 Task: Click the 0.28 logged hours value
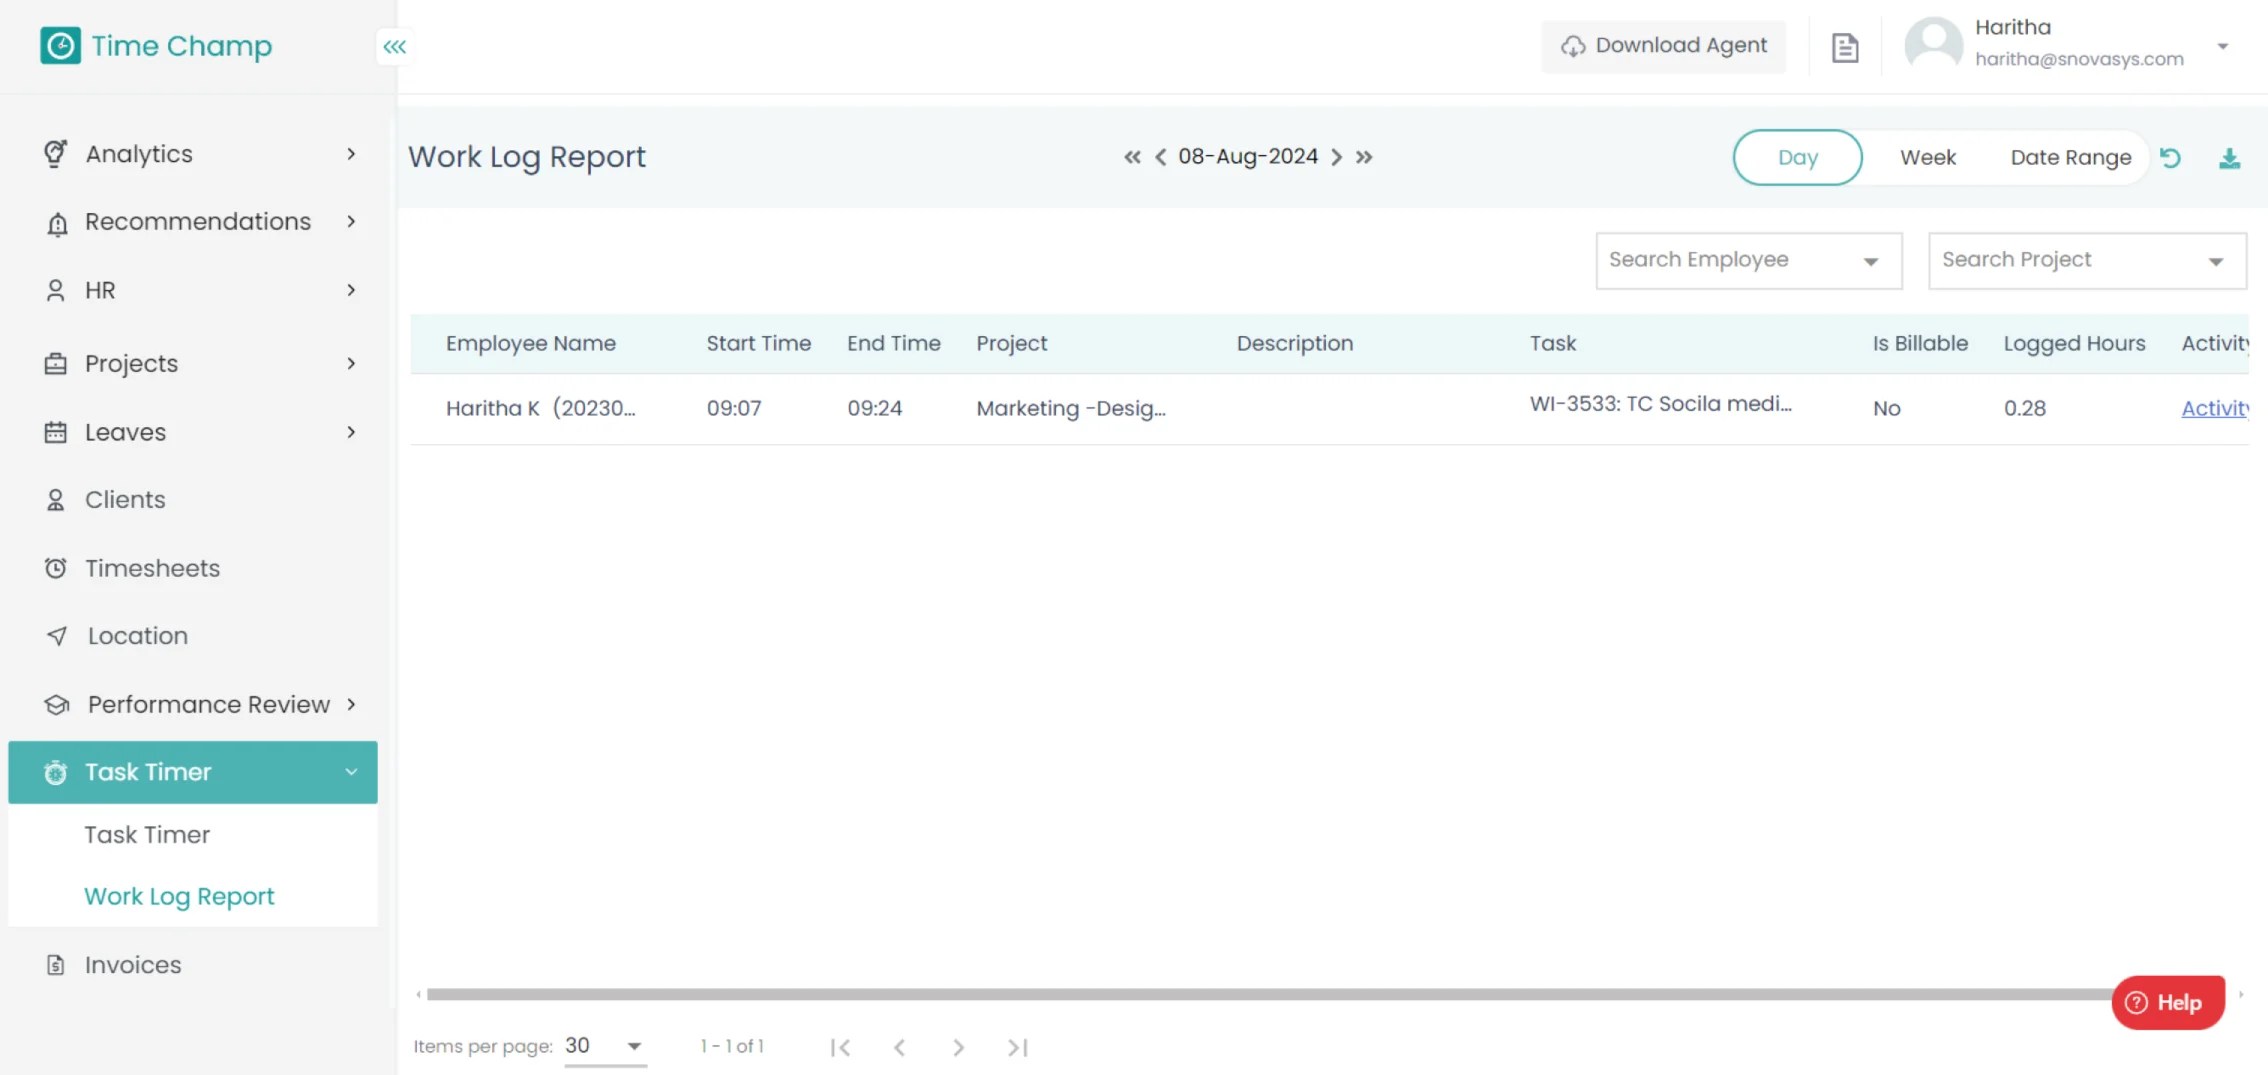[2024, 408]
